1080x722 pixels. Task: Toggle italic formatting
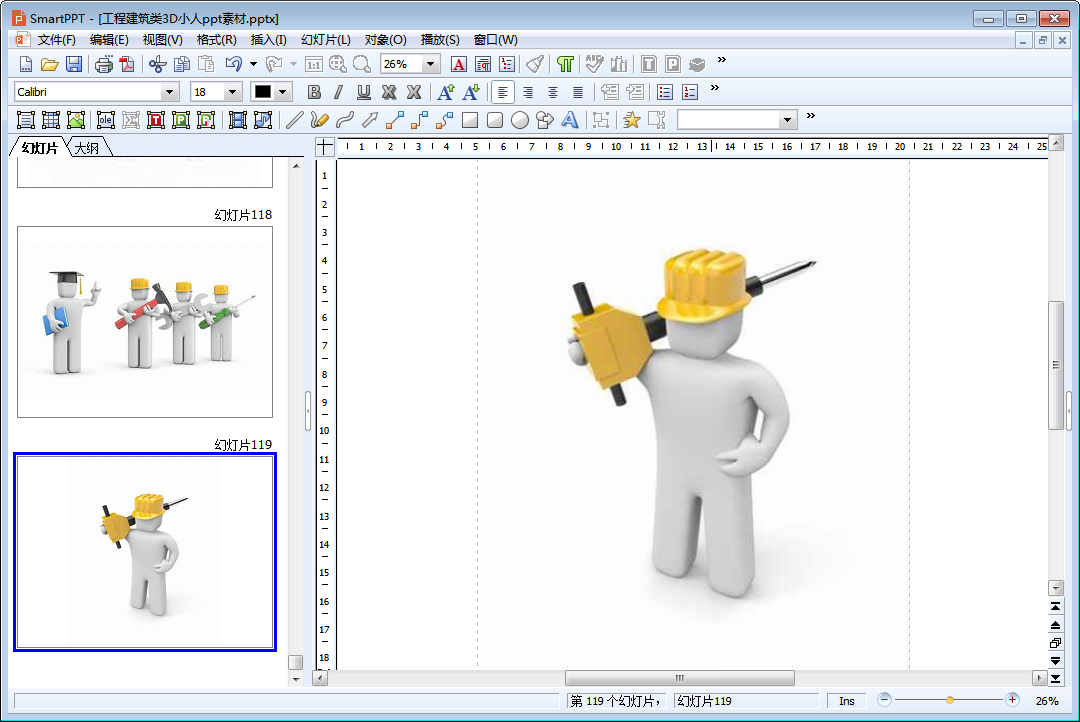pos(338,92)
